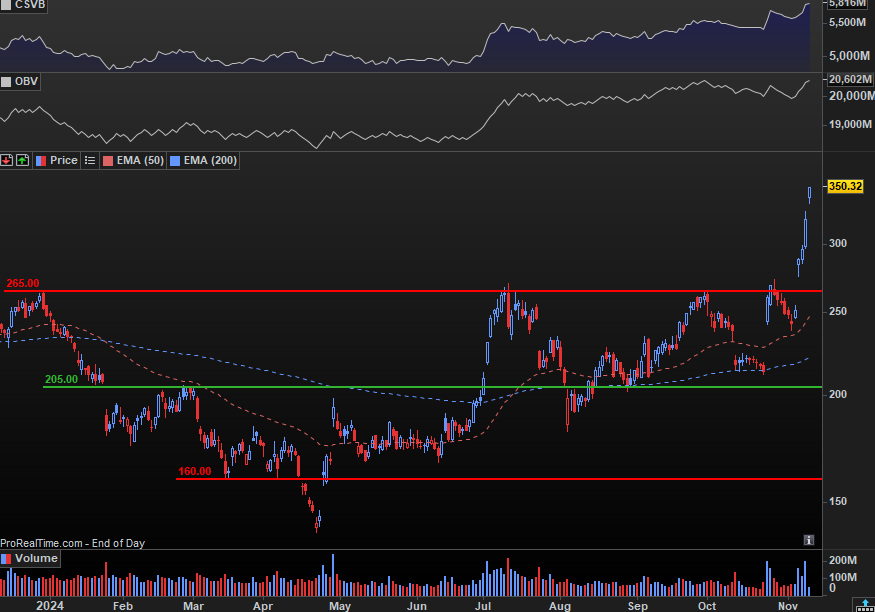Click the yellow 350.32 current price tag
The height and width of the screenshot is (612, 875).
tap(845, 186)
